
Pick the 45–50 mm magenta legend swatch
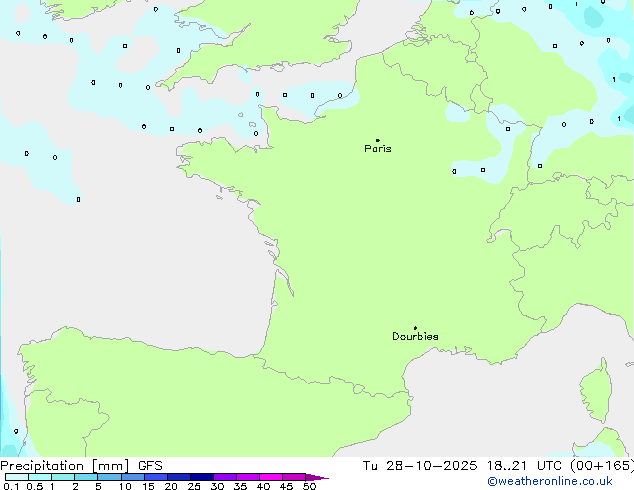[294, 478]
